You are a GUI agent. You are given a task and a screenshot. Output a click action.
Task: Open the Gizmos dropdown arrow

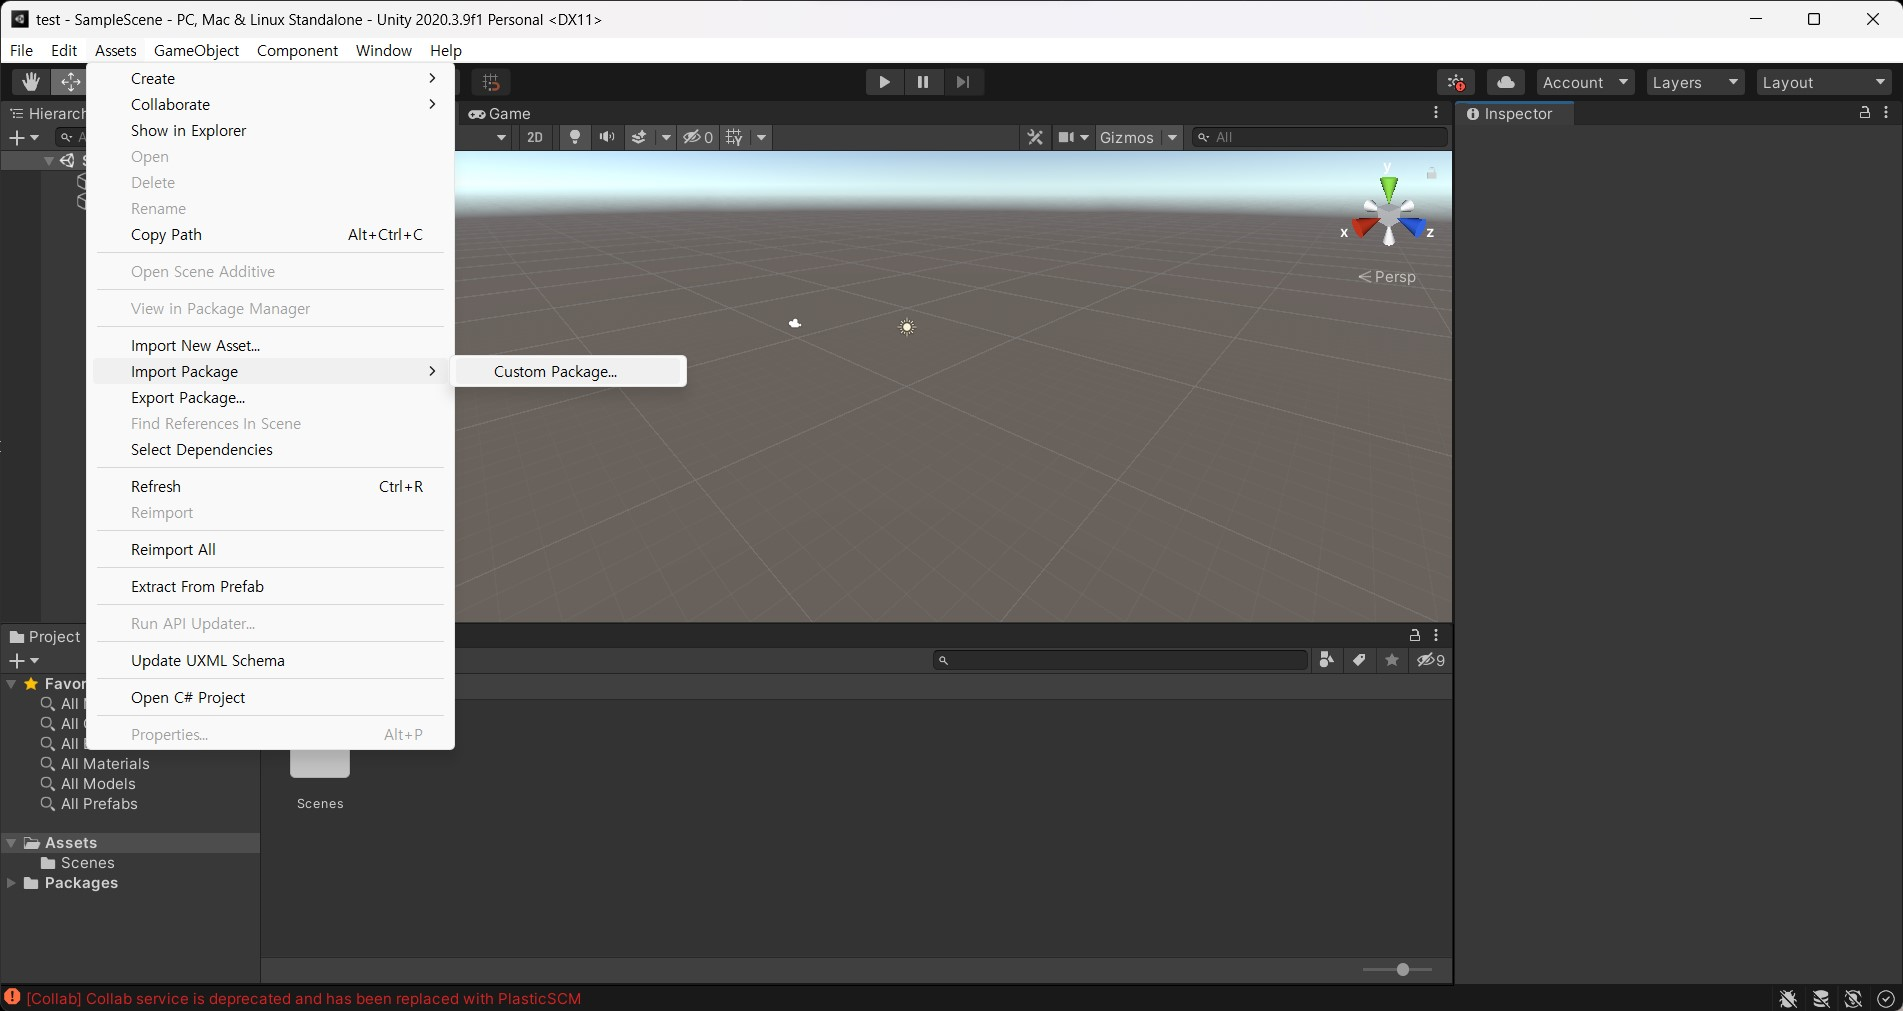[1172, 137]
